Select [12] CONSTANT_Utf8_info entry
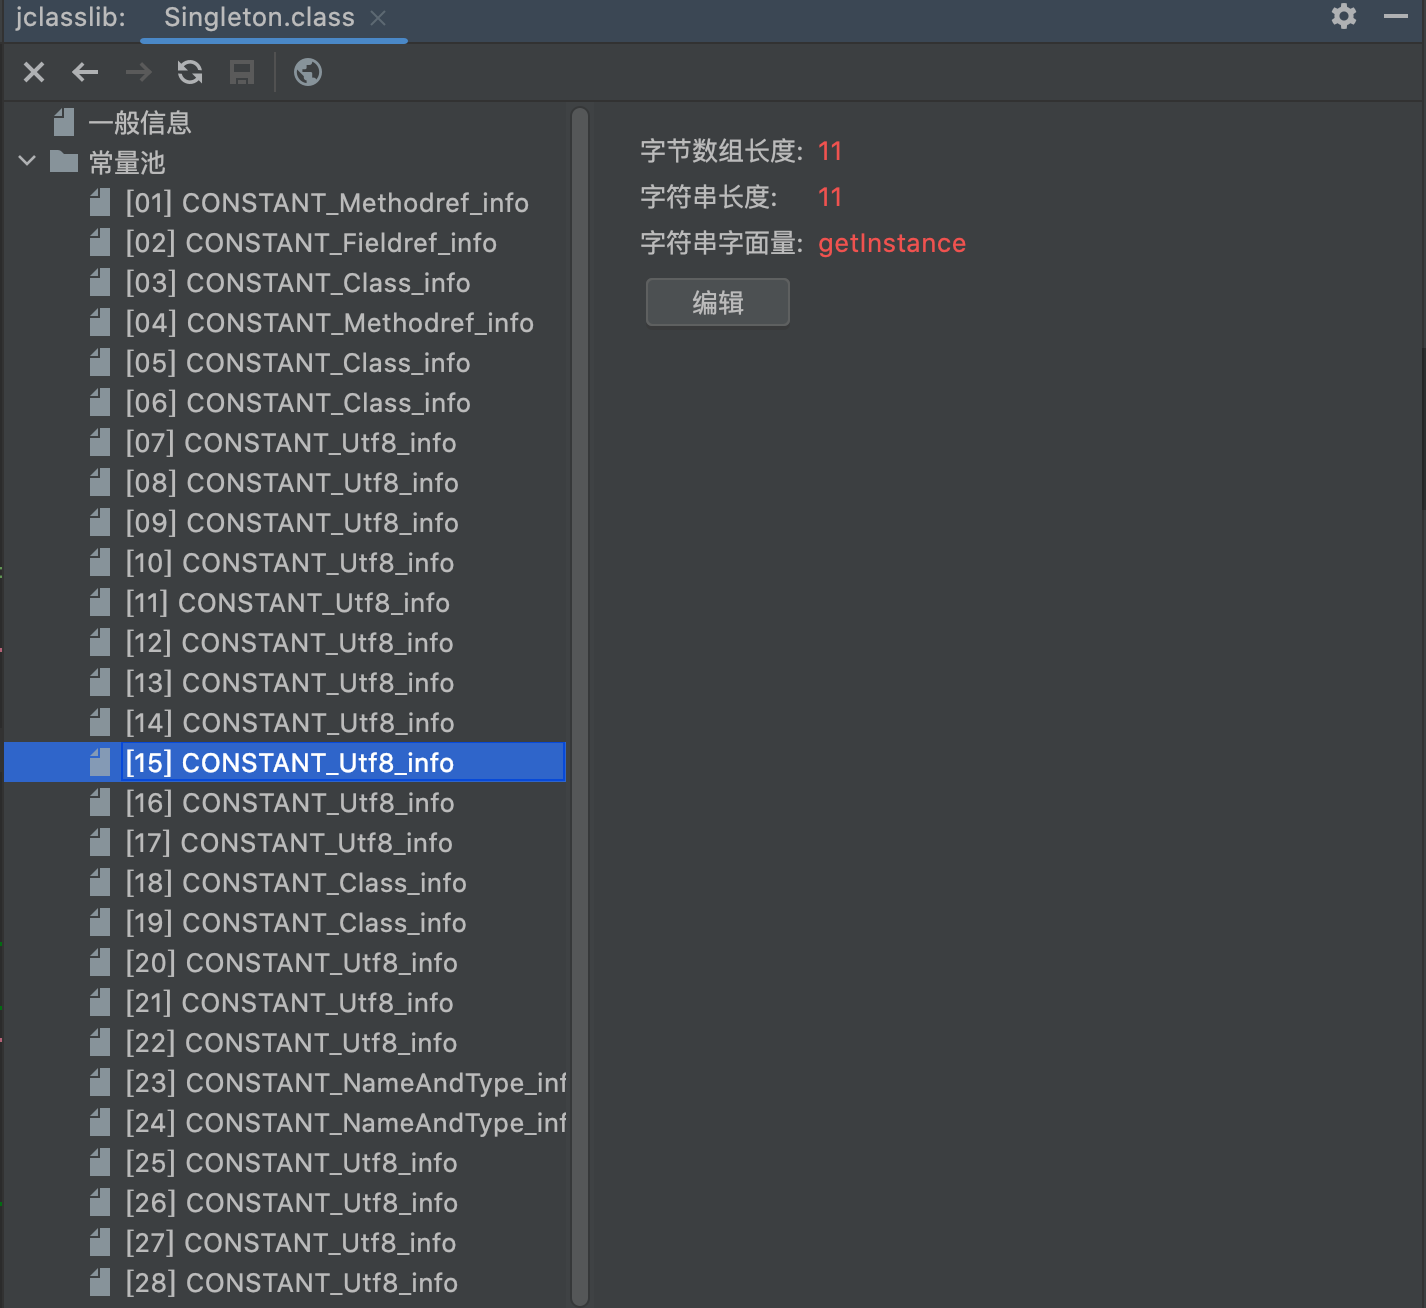This screenshot has height=1308, width=1426. 290,643
